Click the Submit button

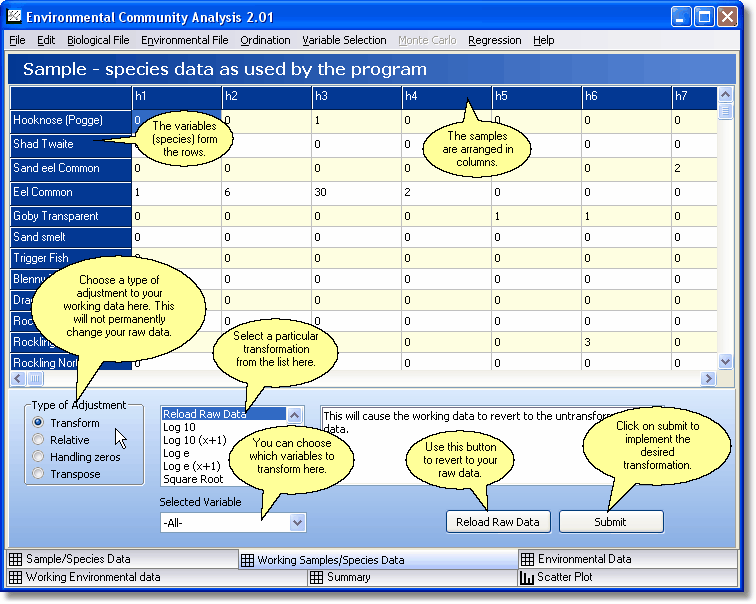coord(611,522)
